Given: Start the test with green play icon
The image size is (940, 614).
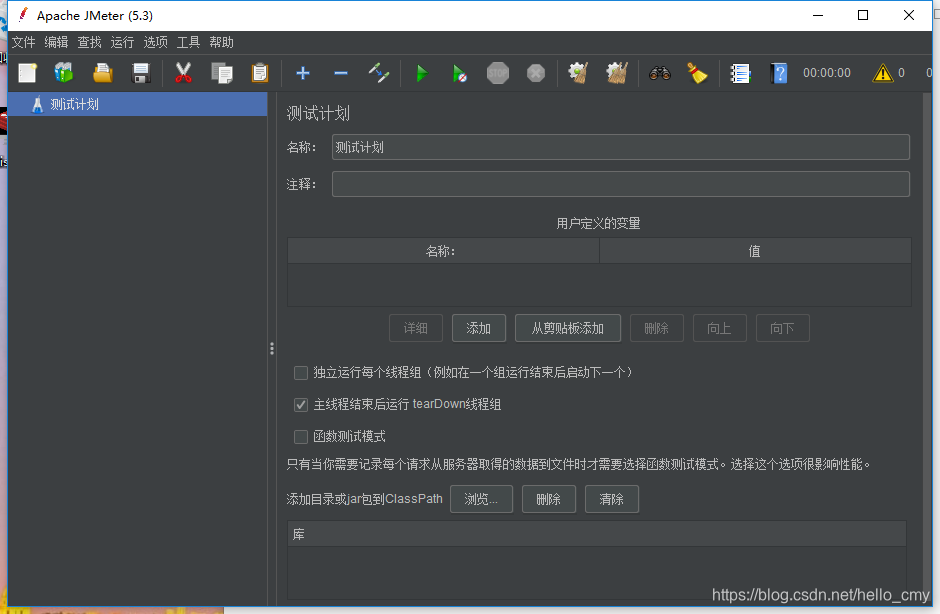Looking at the screenshot, I should [x=422, y=73].
